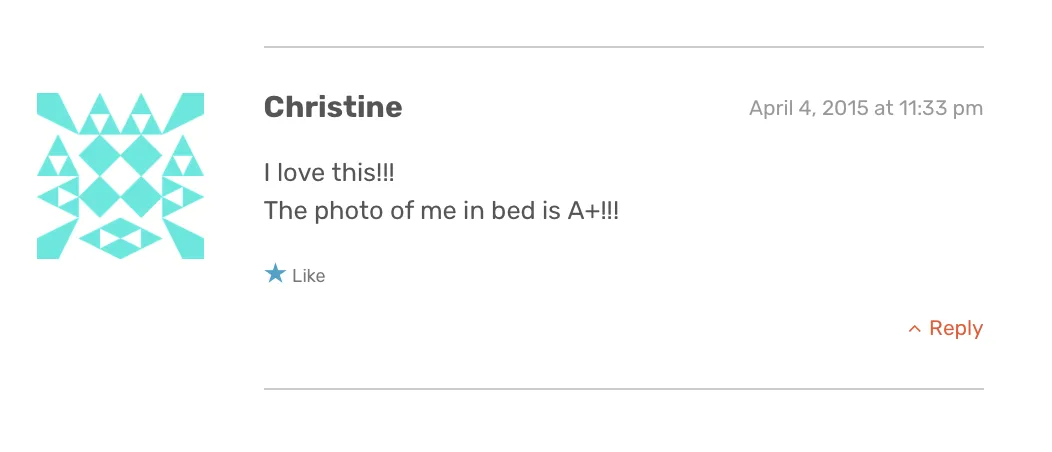This screenshot has height=452, width=1052.
Task: Open Christine's teal geometric avatar
Action: (x=120, y=176)
